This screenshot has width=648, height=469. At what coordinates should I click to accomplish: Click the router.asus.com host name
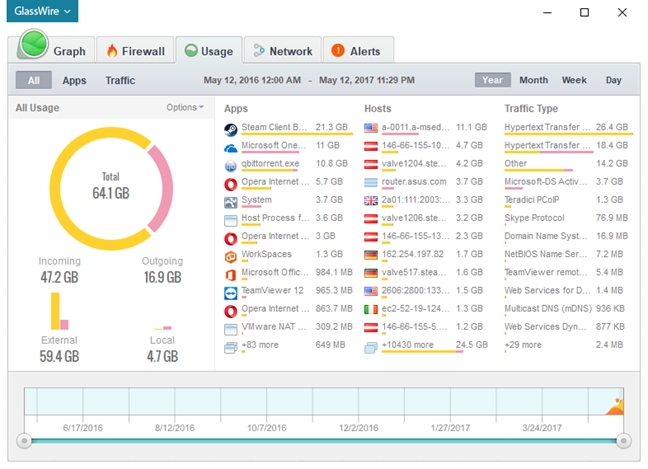(x=414, y=181)
